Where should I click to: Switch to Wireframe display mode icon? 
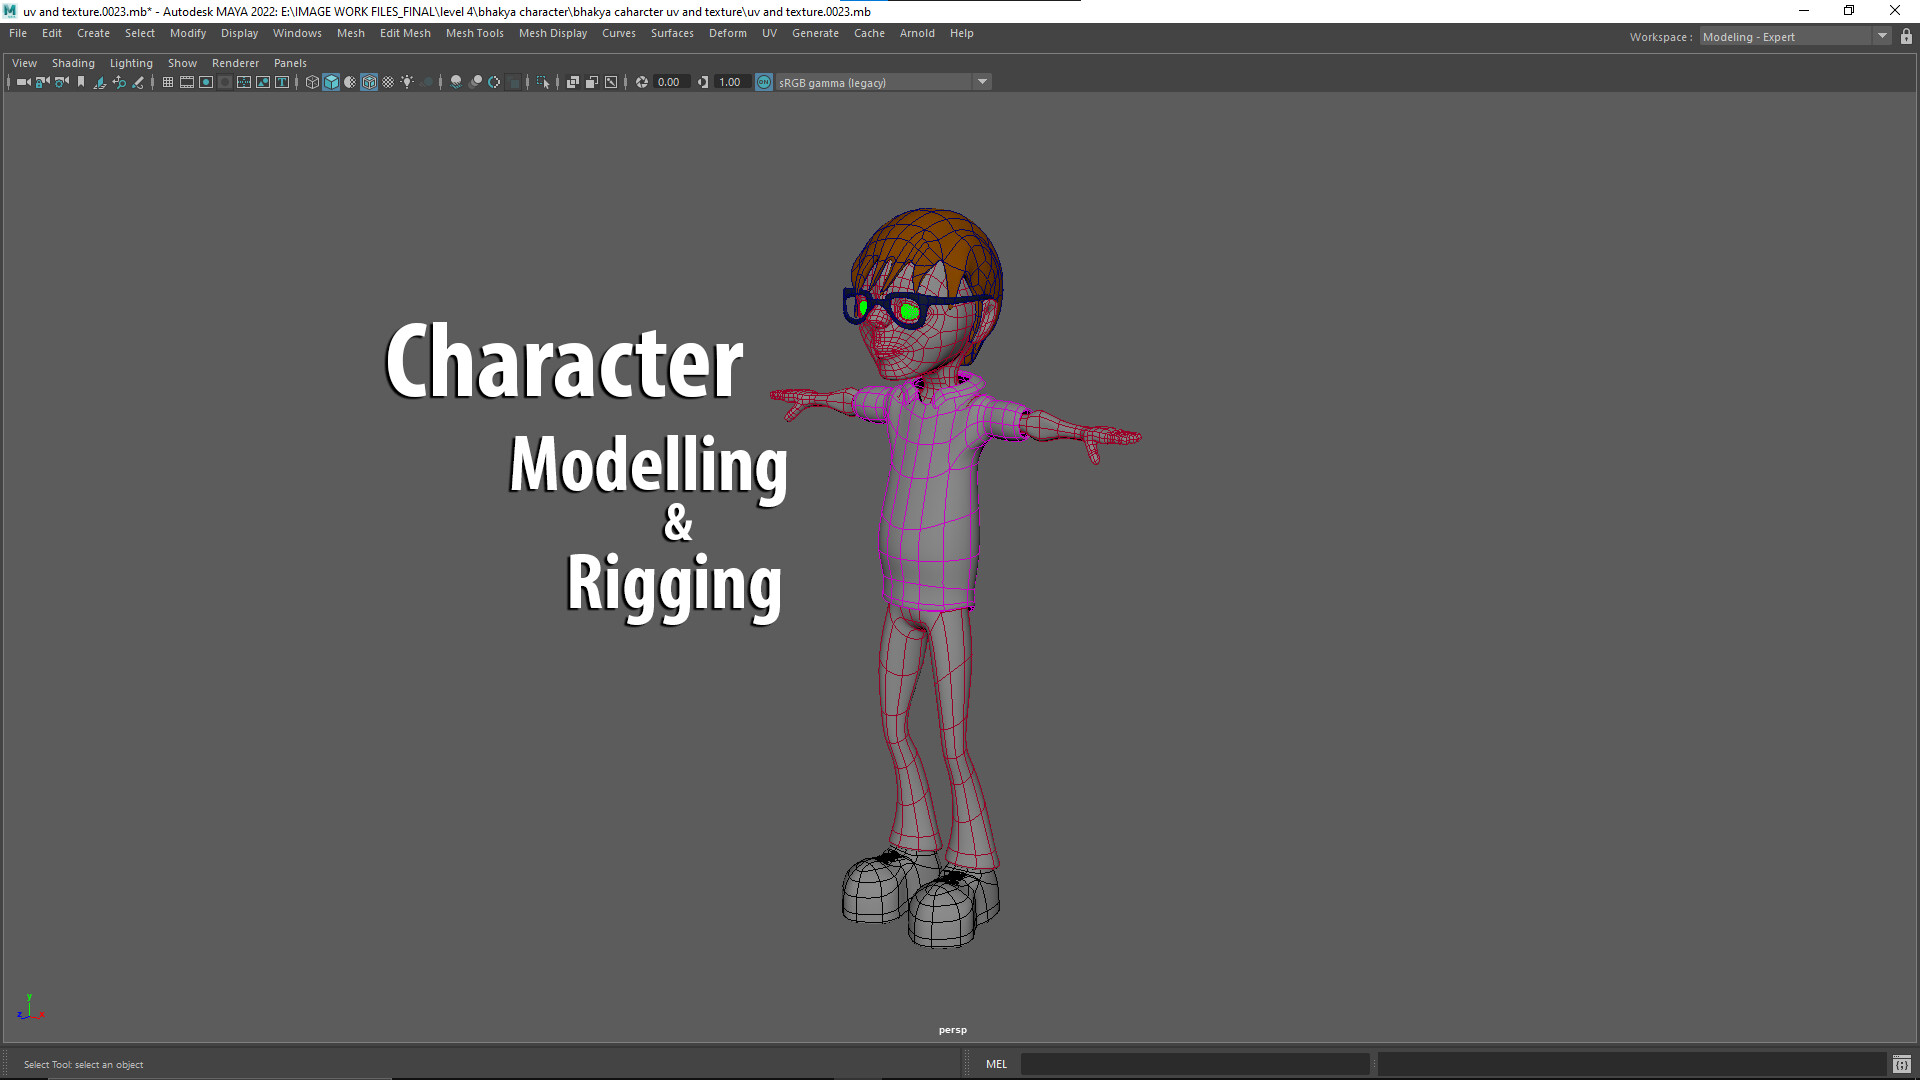coord(312,82)
